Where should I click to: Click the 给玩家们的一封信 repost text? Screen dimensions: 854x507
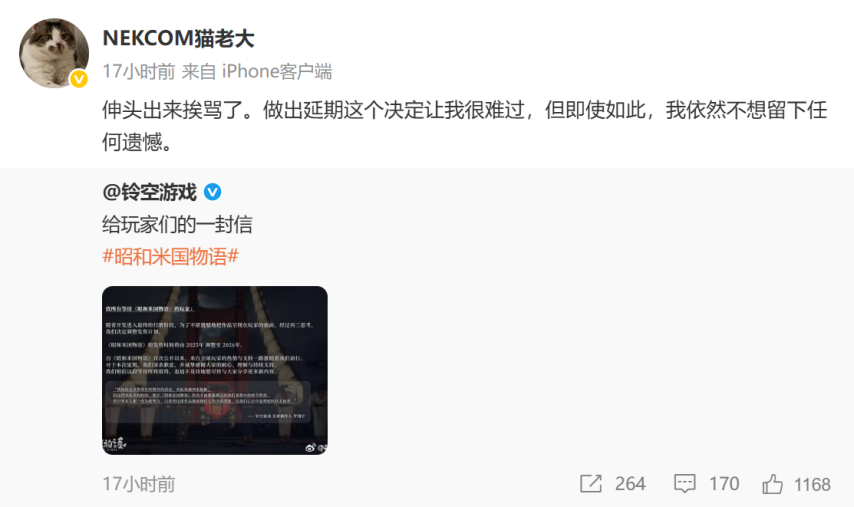[177, 224]
